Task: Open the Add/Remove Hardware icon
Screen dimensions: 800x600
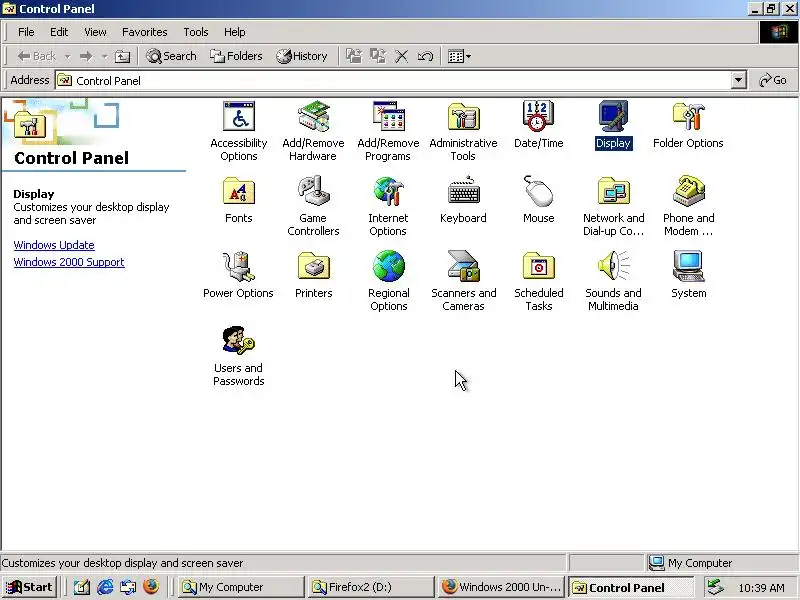Action: [313, 131]
